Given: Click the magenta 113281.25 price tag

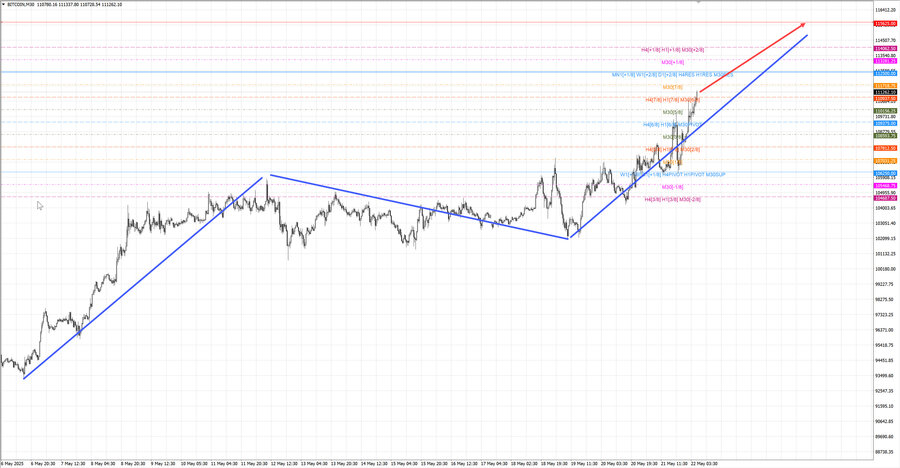Looking at the screenshot, I should click(x=884, y=61).
